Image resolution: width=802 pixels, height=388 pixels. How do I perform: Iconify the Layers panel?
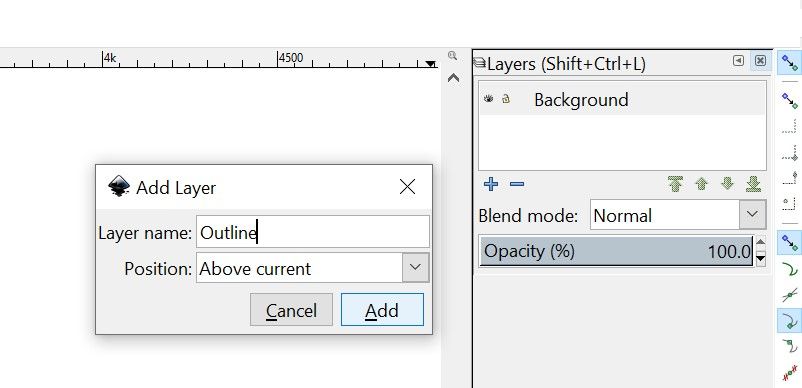coord(738,61)
